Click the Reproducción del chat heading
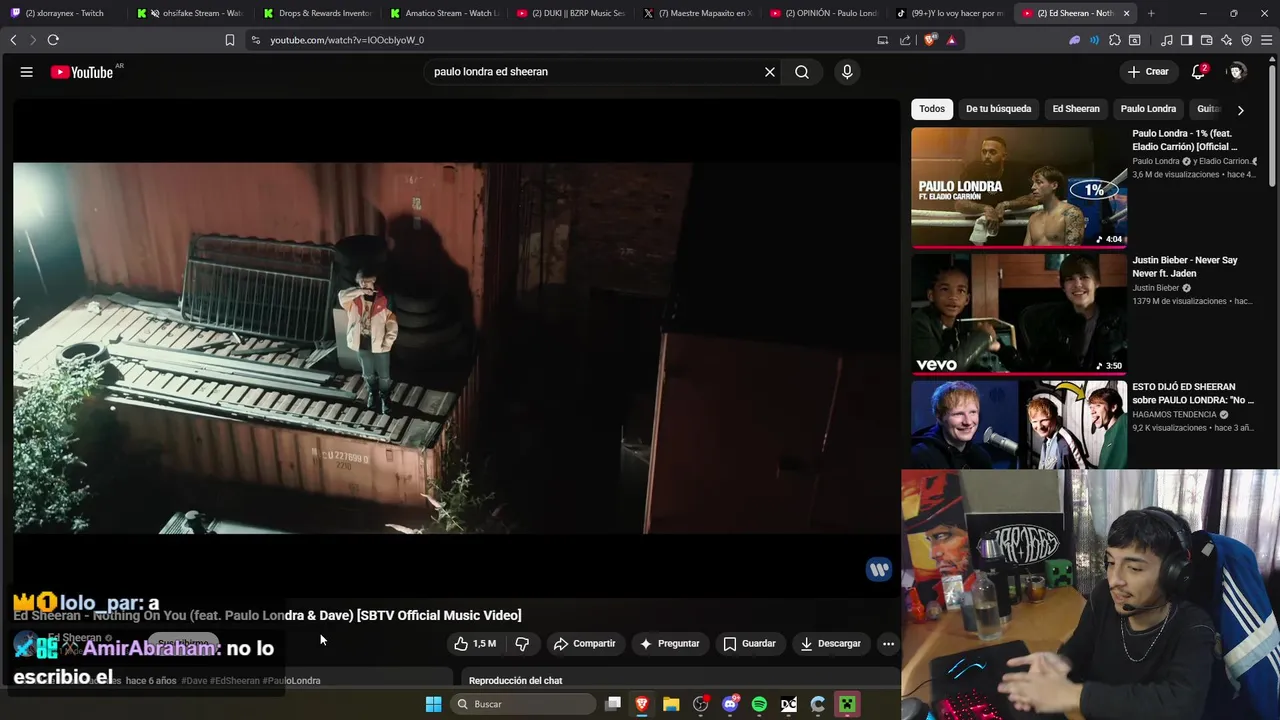The width and height of the screenshot is (1280, 720). point(515,681)
